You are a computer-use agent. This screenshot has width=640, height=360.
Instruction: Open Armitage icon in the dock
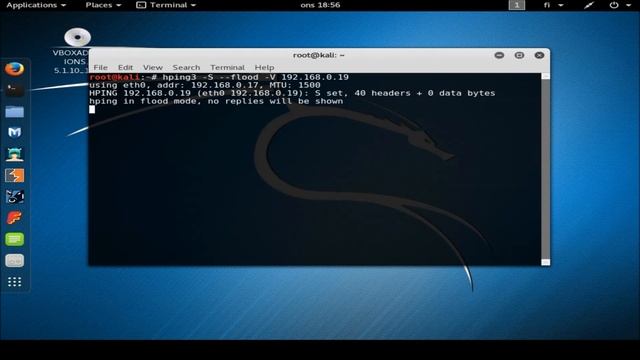coord(14,154)
